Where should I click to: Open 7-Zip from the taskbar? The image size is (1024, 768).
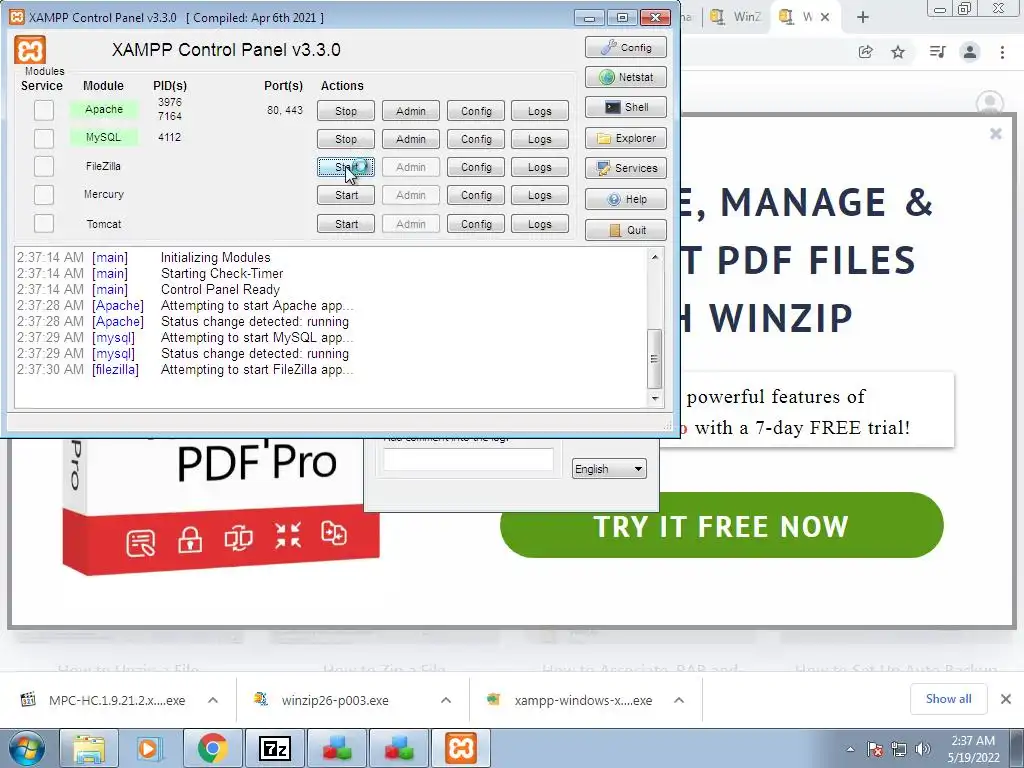coord(274,748)
